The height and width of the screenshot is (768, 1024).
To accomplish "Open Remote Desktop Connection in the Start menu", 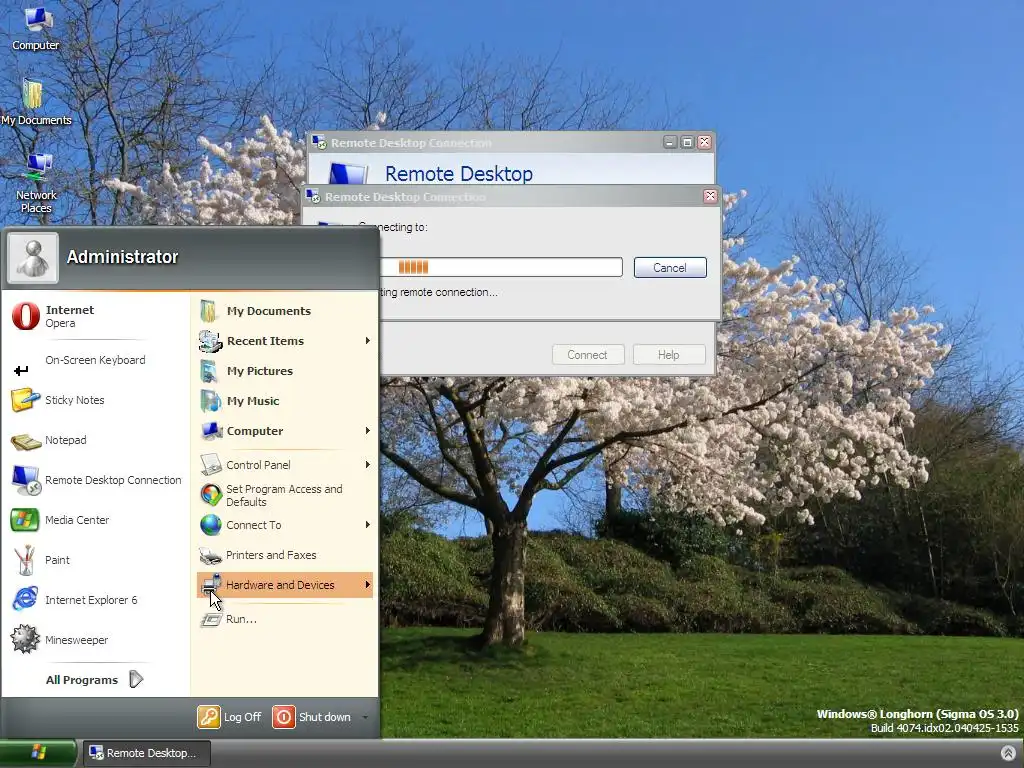I will click(x=97, y=480).
